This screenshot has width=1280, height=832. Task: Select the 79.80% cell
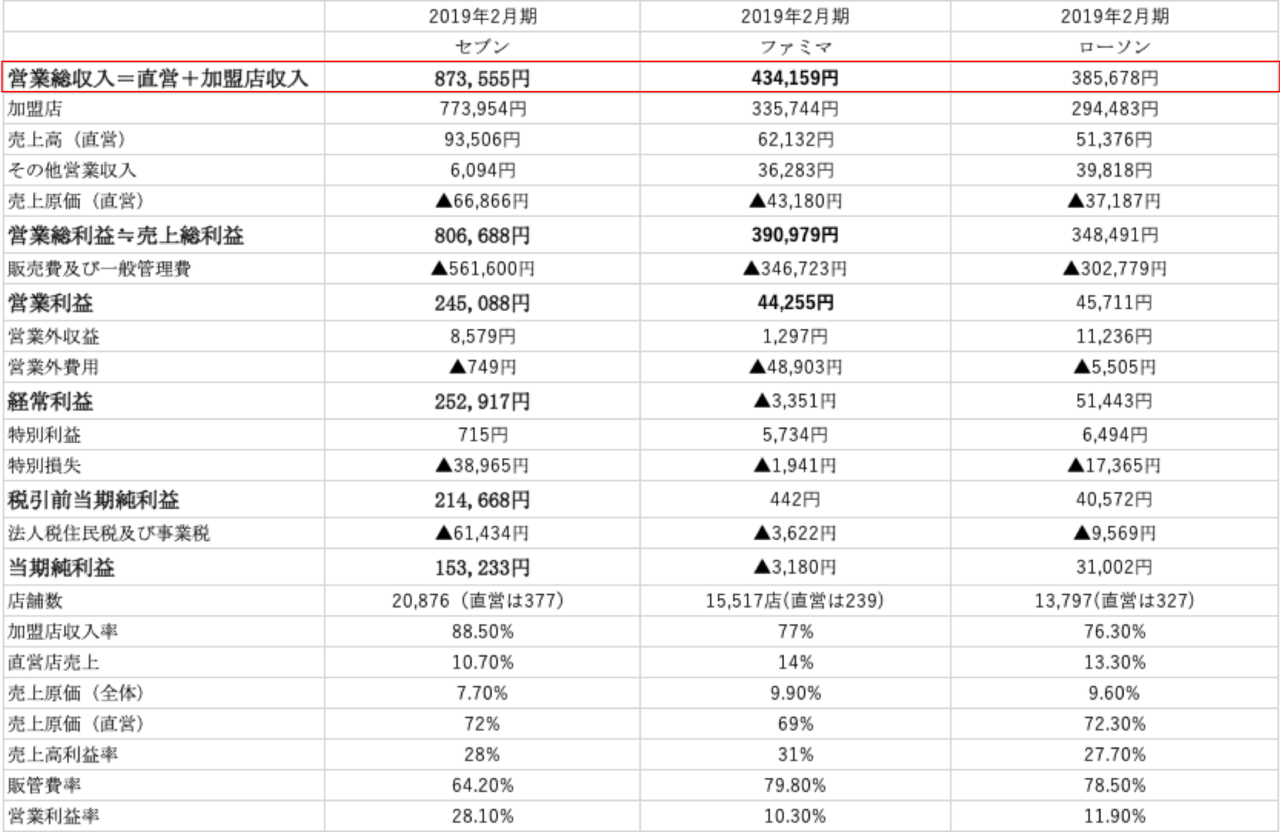click(x=795, y=785)
